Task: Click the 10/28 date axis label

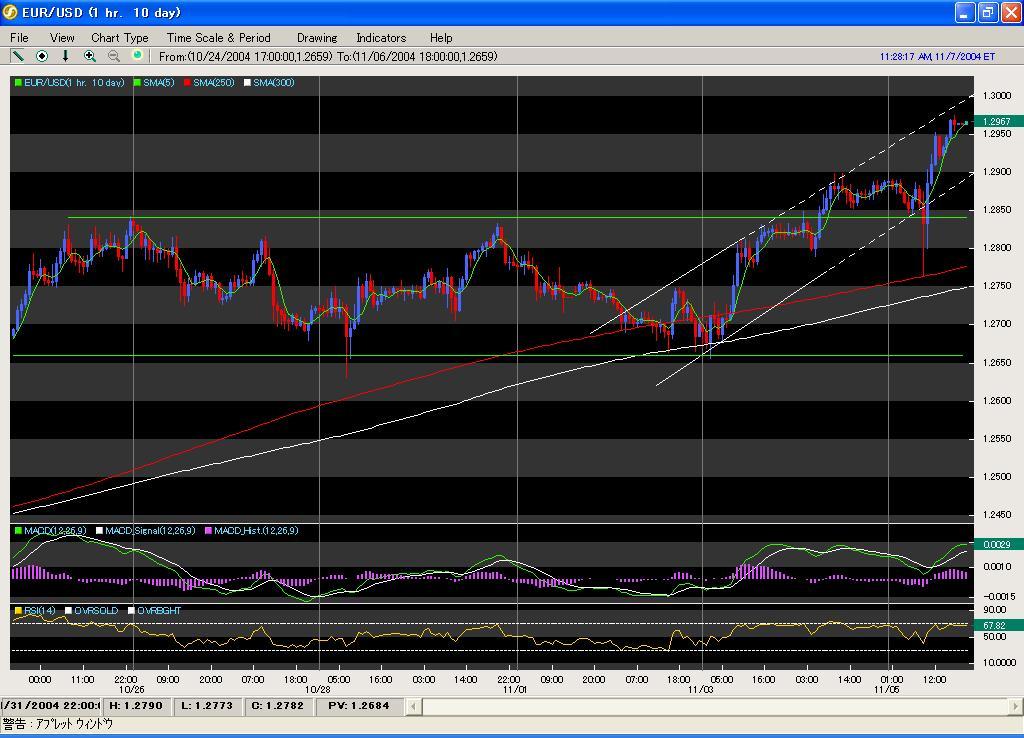Action: [x=318, y=690]
